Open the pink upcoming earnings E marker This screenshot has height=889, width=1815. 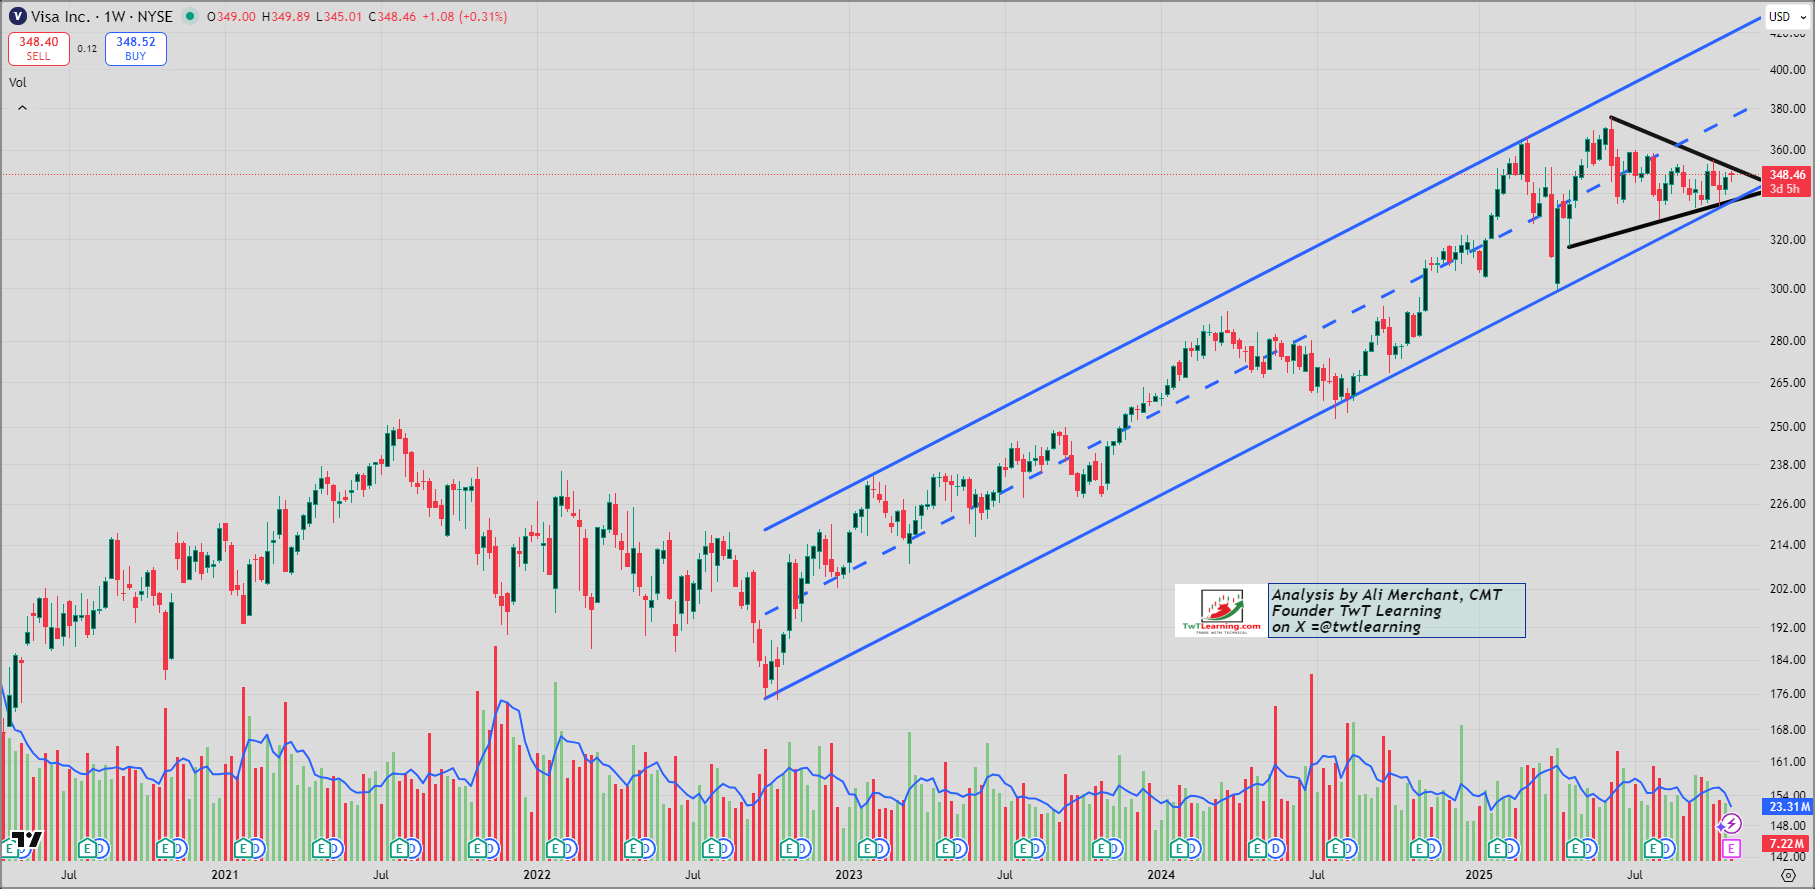coord(1732,848)
